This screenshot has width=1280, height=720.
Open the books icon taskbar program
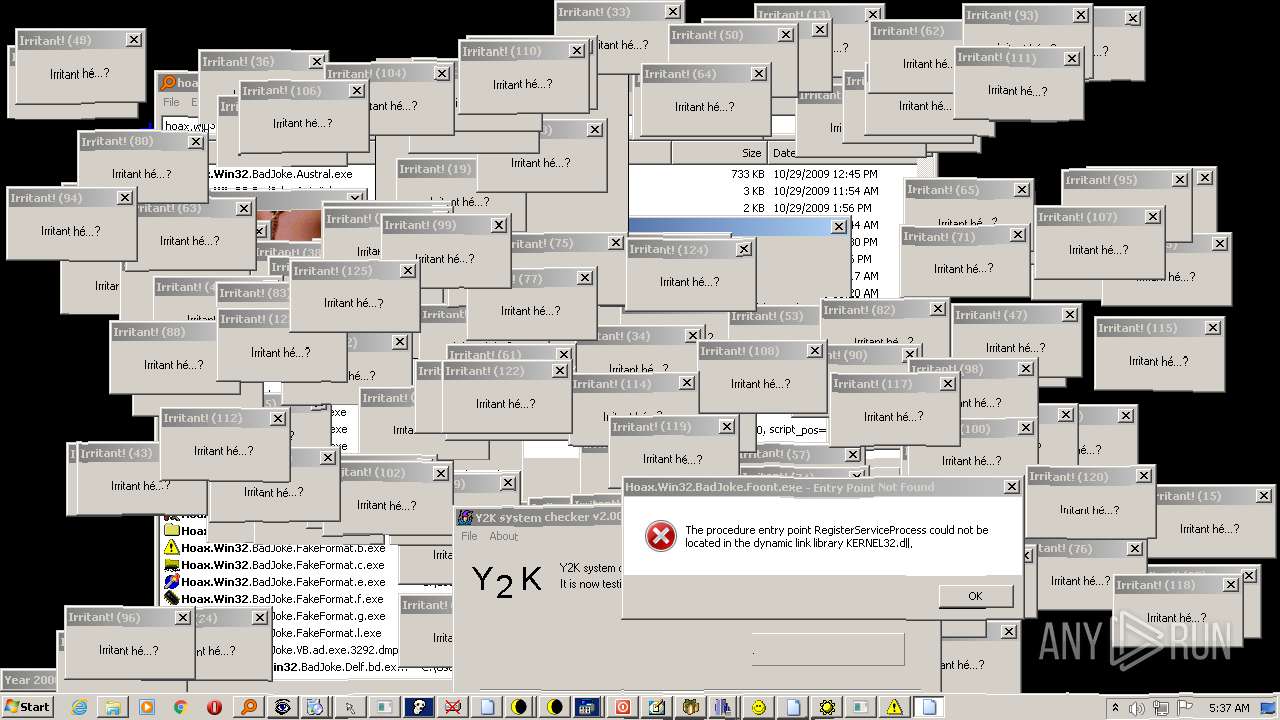pos(724,707)
